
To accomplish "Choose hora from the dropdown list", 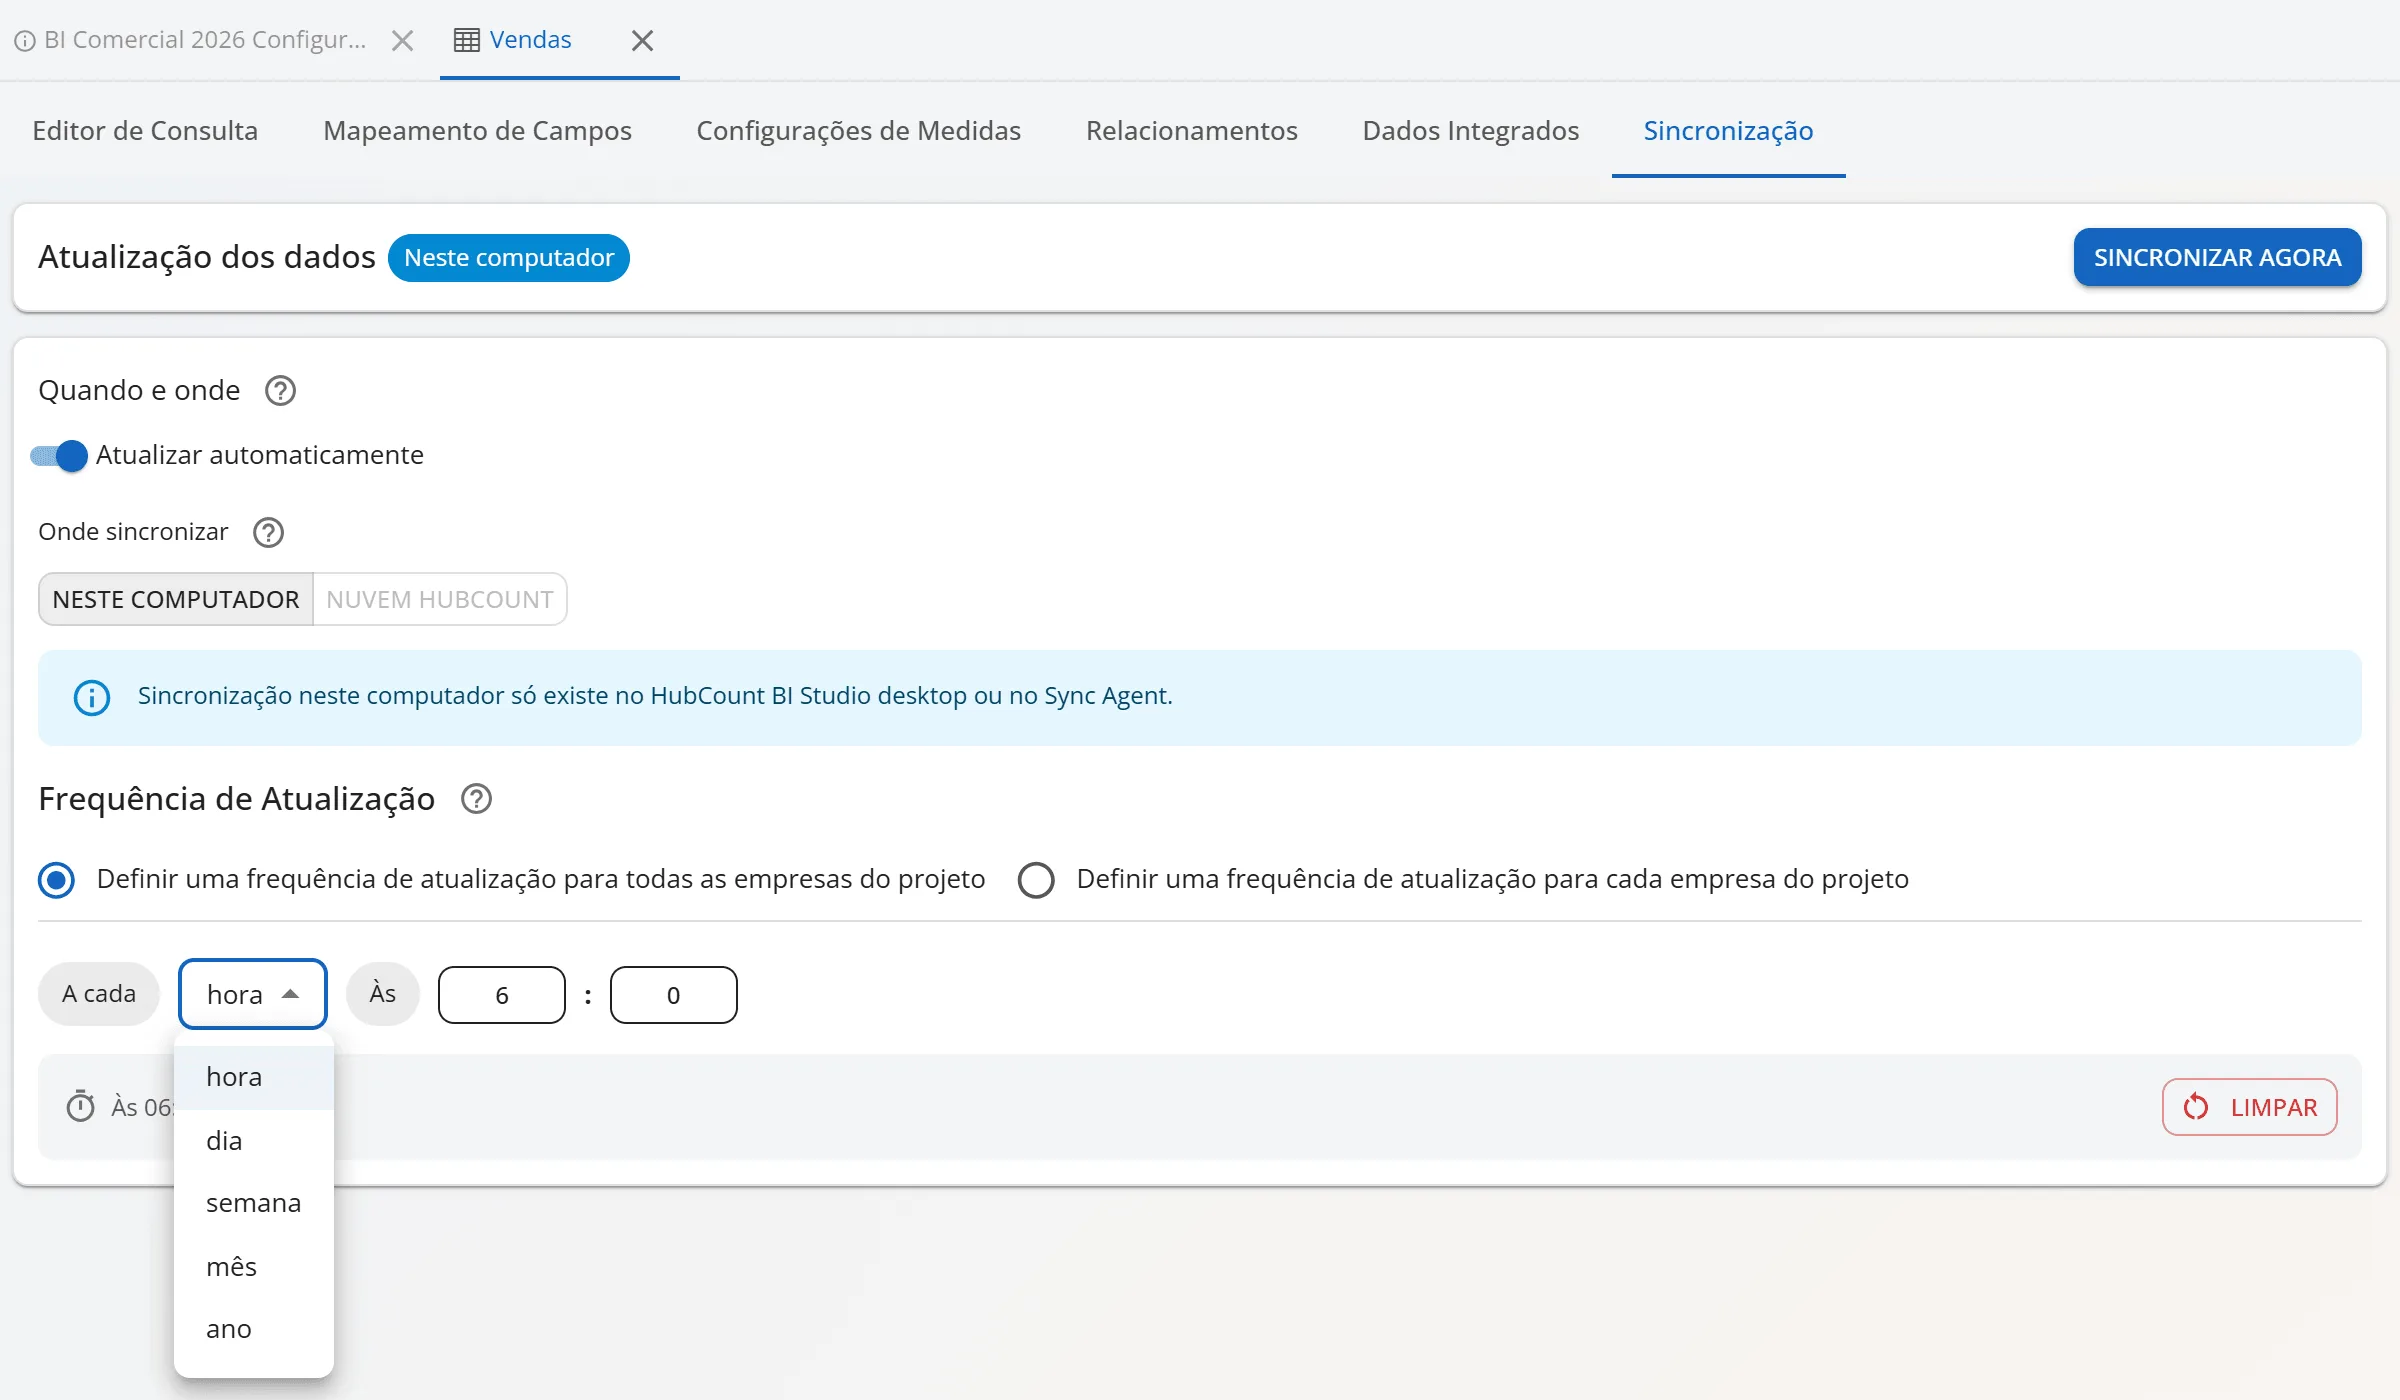I will click(254, 1077).
